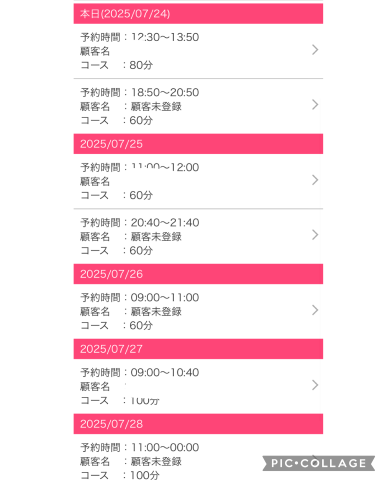Open the 11:00~00:00 reservation on 07/28
The height and width of the screenshot is (480, 384).
coord(198,457)
